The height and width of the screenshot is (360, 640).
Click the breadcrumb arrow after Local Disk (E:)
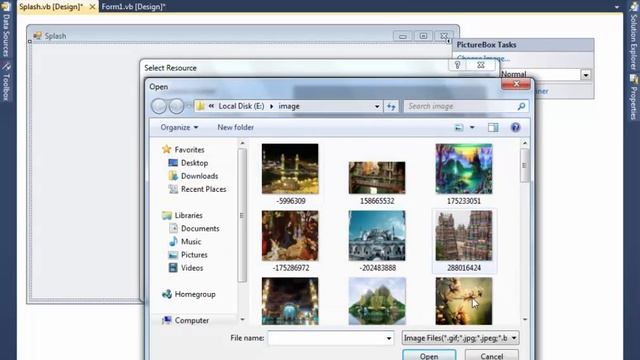(x=271, y=107)
